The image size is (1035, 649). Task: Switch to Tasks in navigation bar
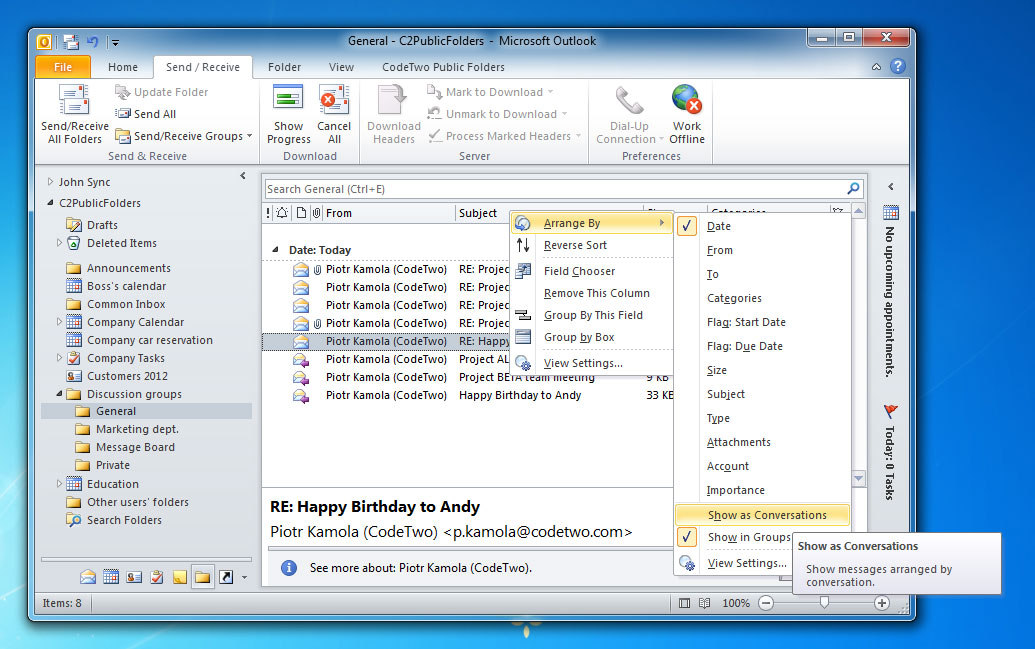(x=156, y=577)
